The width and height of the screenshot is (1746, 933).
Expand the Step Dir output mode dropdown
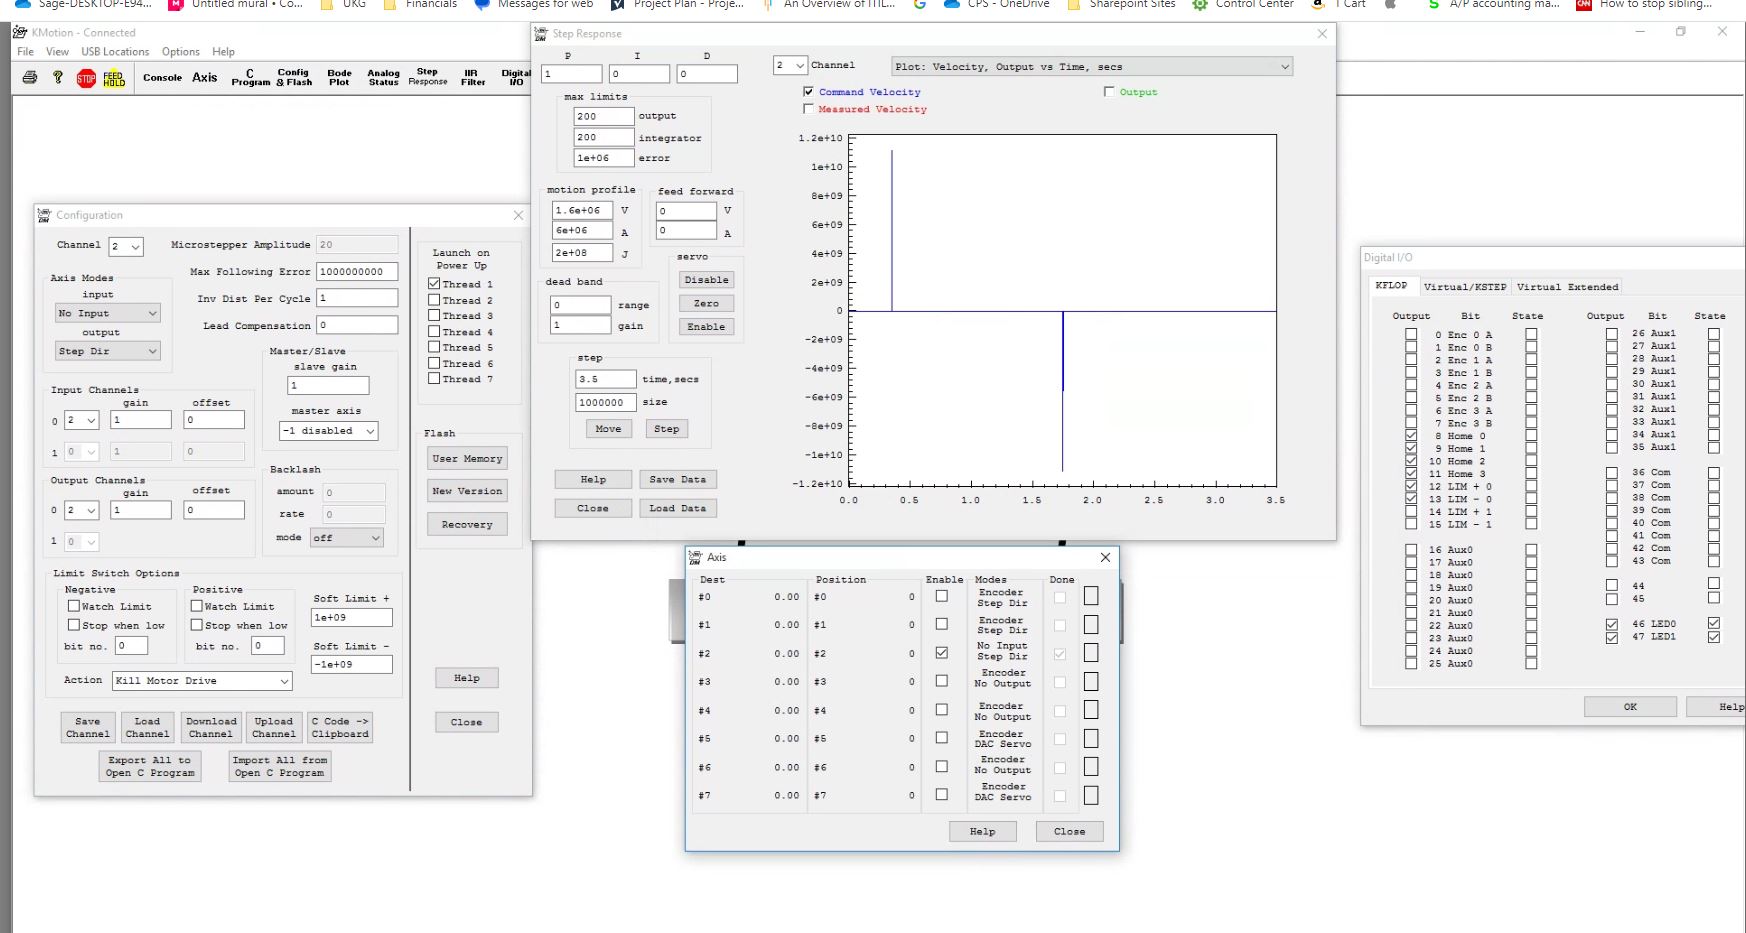point(108,351)
